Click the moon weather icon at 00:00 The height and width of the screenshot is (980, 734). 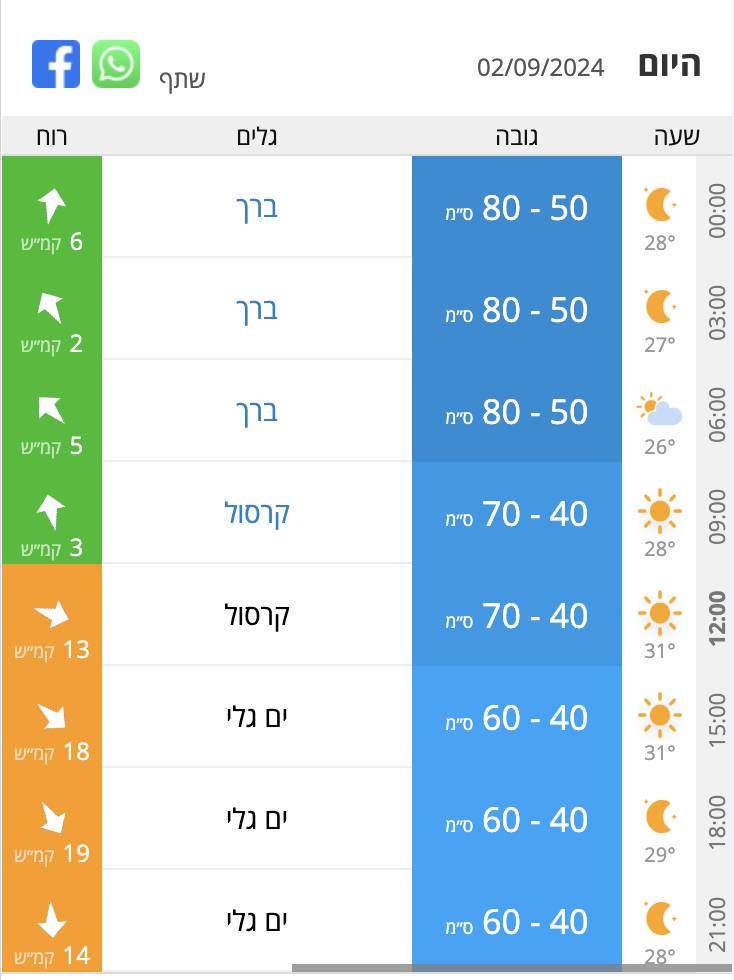click(660, 204)
